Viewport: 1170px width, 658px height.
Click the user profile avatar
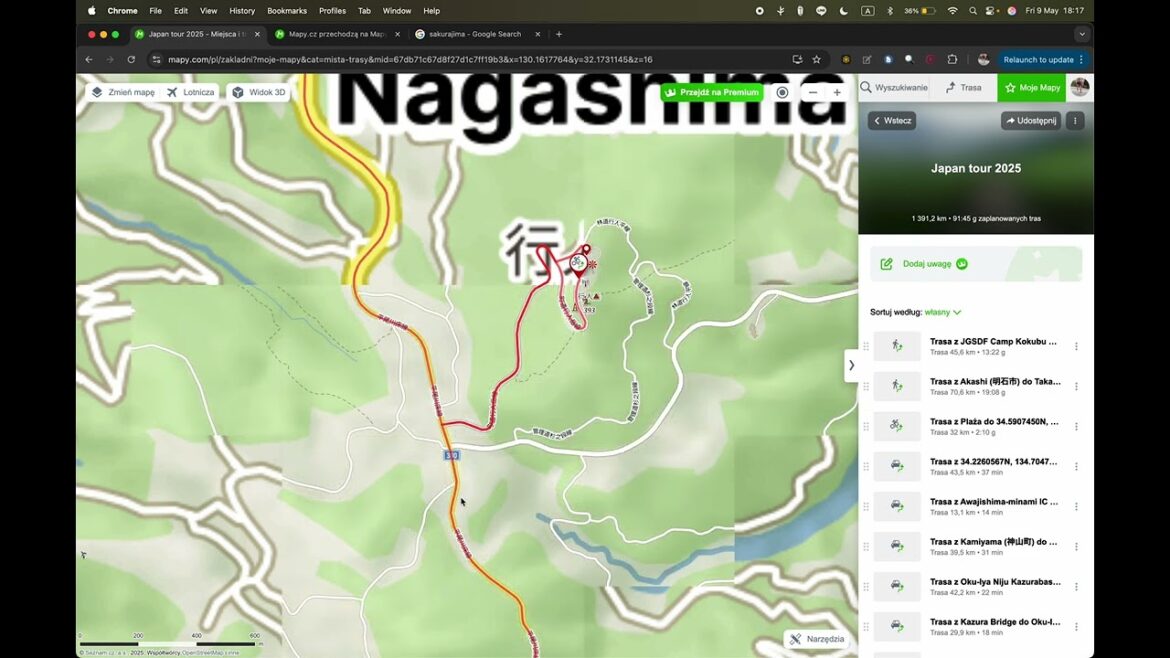1078,87
